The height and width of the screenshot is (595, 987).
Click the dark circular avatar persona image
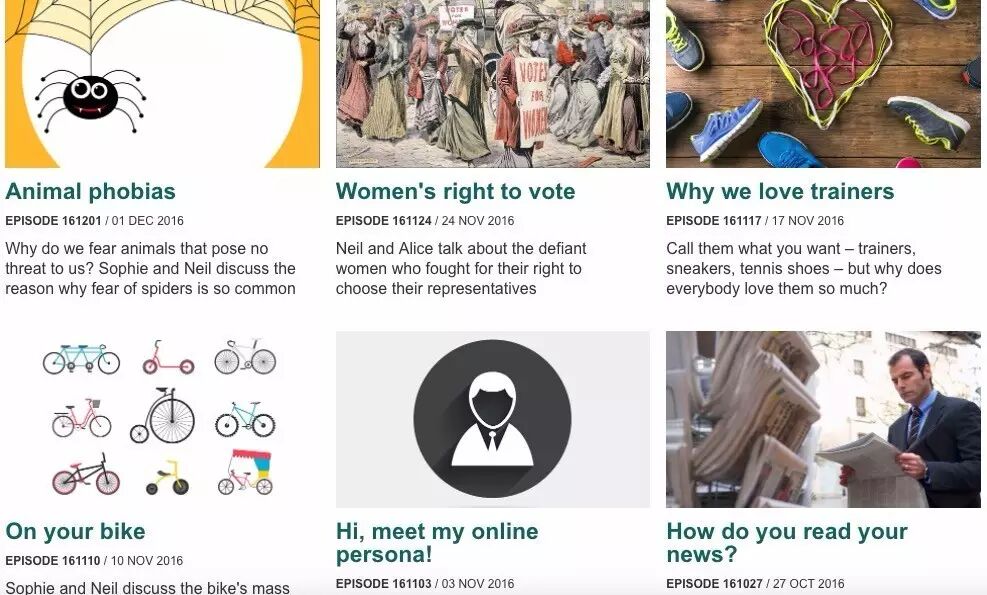coord(492,419)
